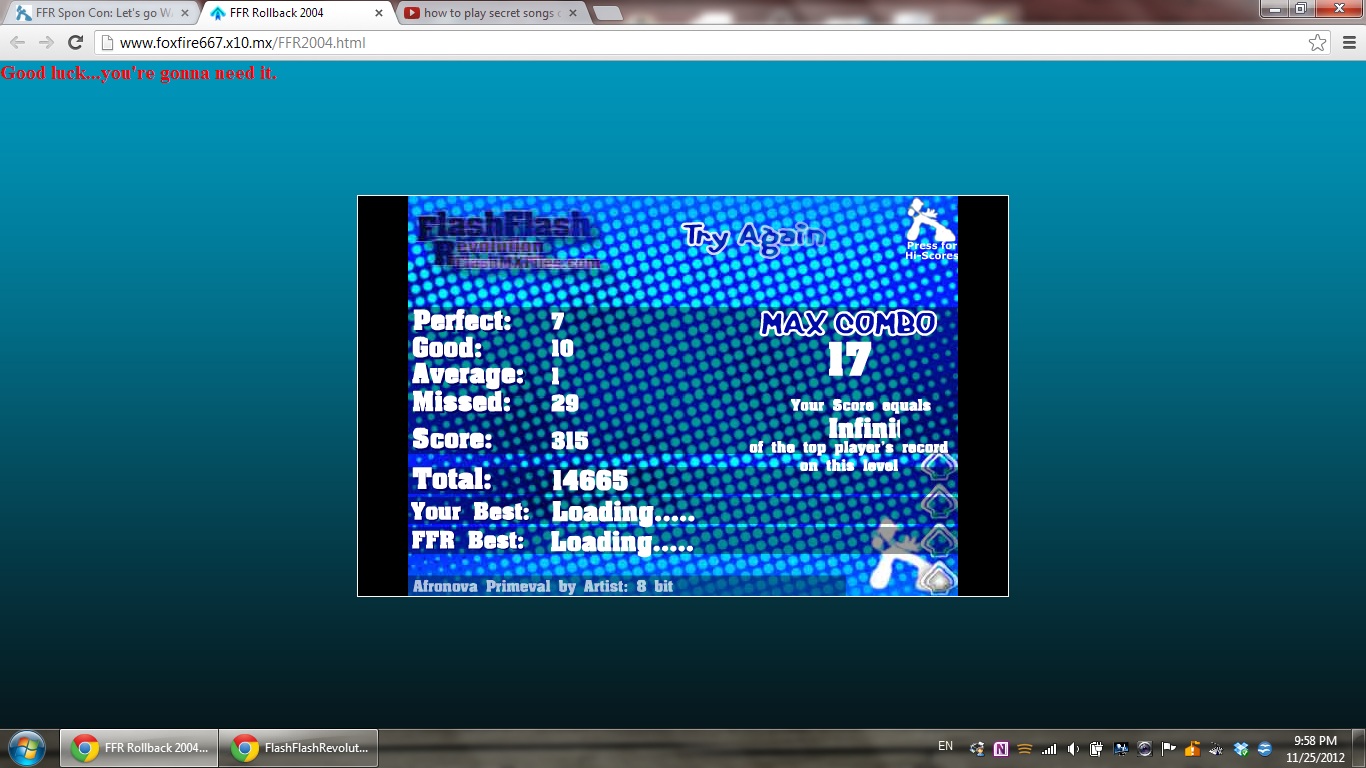Open the Action Center flag icon
The image size is (1366, 768).
coord(1168,748)
